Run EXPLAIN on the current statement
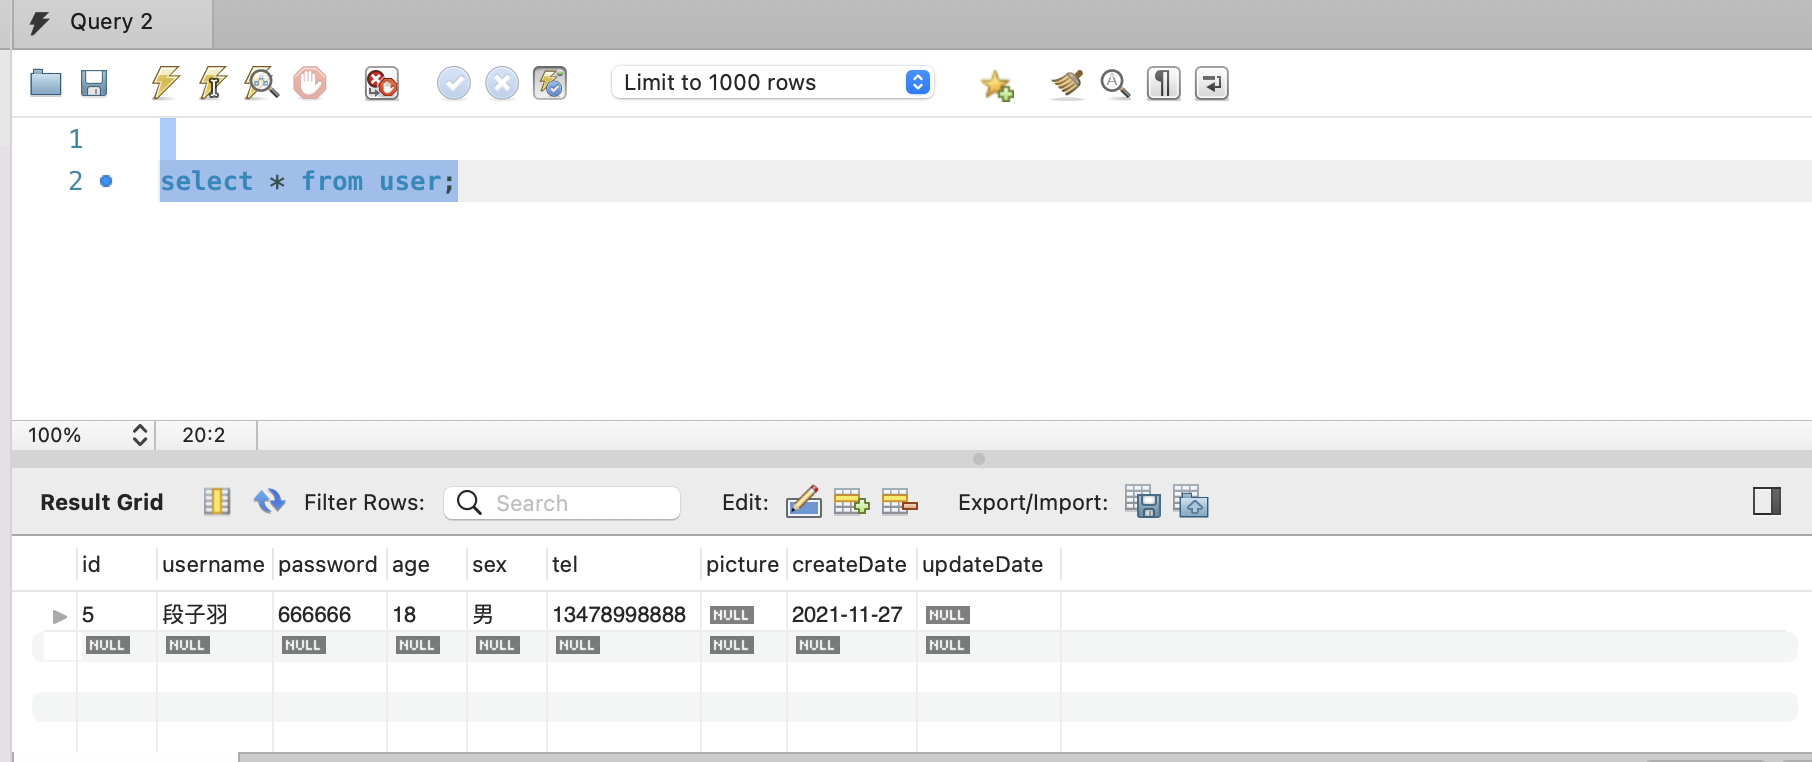Viewport: 1812px width, 762px height. coord(262,83)
